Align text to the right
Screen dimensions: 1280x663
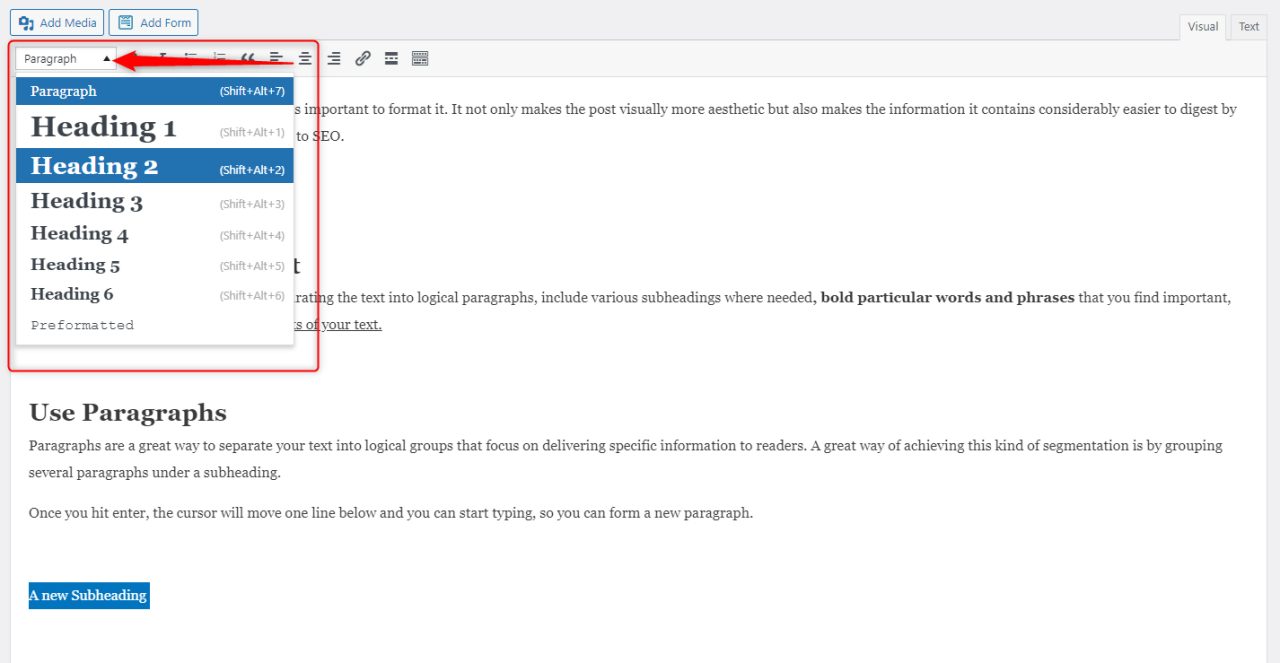coord(333,58)
